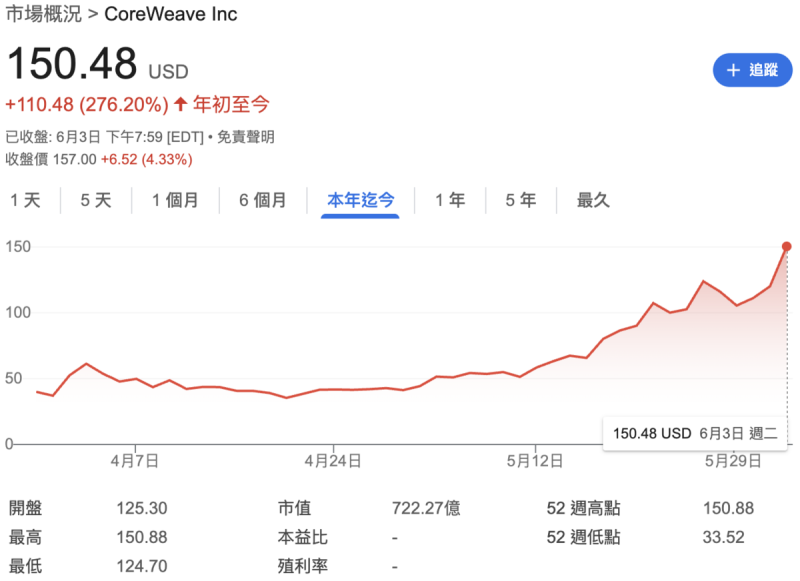Click the 52 週高點 label
Image resolution: width=800 pixels, height=581 pixels.
tap(583, 508)
